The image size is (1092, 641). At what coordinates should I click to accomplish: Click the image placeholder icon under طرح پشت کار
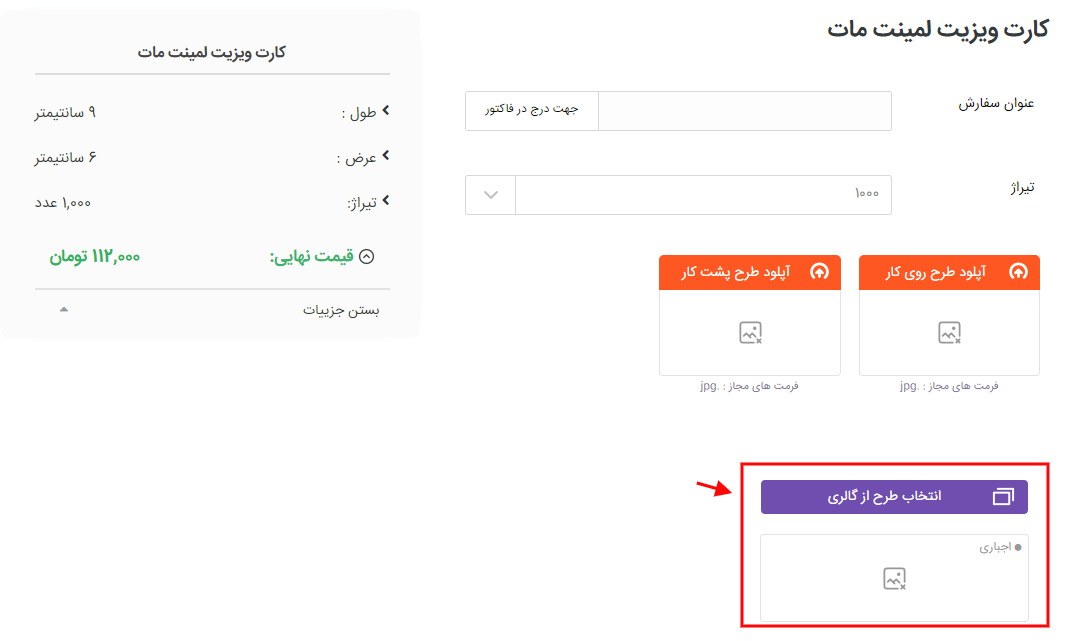tap(750, 332)
